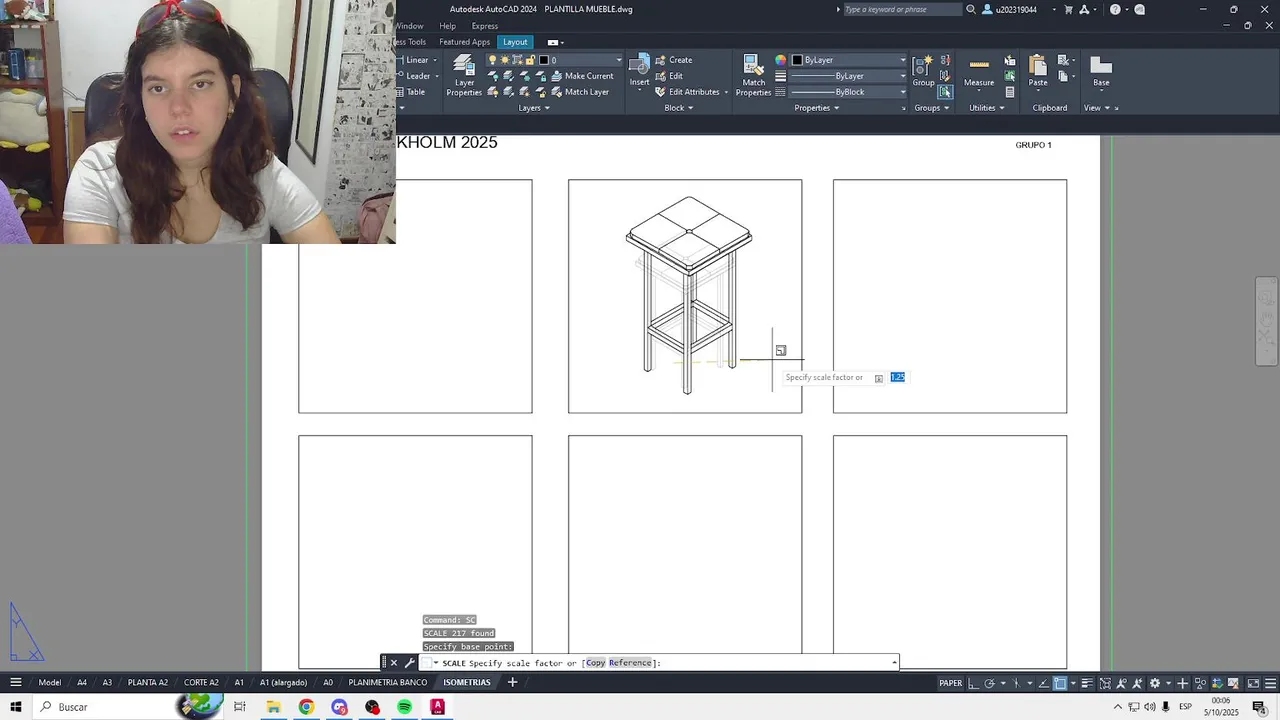The height and width of the screenshot is (720, 1280).
Task: Click the command line customize wrench
Action: click(x=409, y=663)
